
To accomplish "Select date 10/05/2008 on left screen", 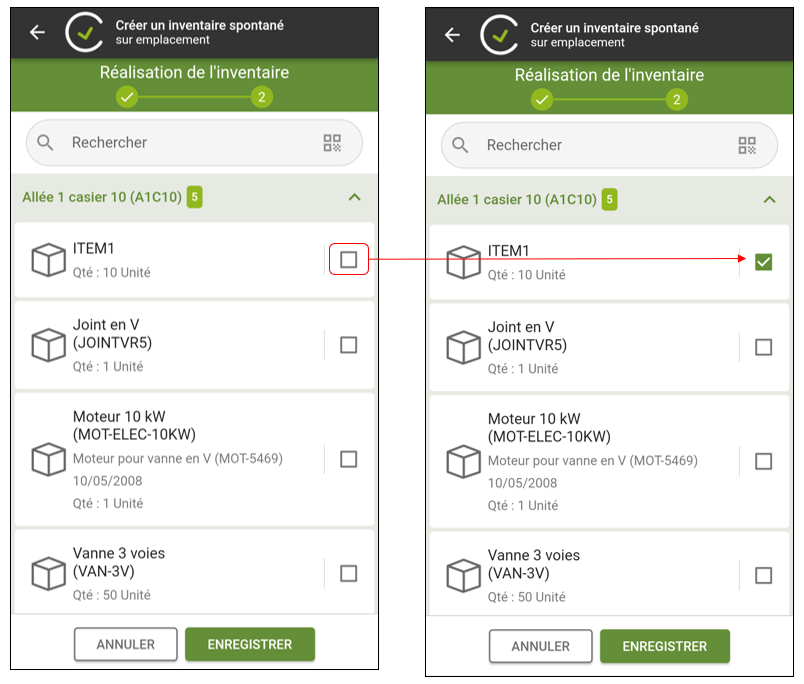I will coord(108,480).
